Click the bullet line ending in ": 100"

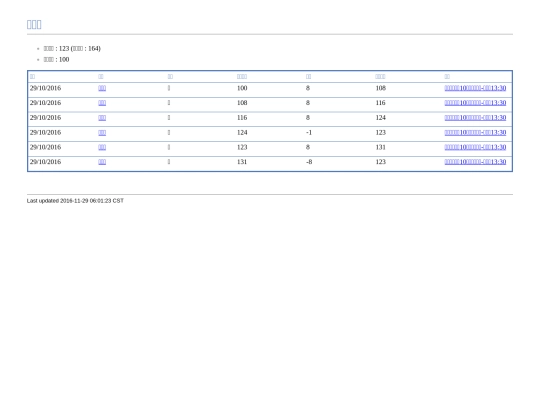pos(56,60)
